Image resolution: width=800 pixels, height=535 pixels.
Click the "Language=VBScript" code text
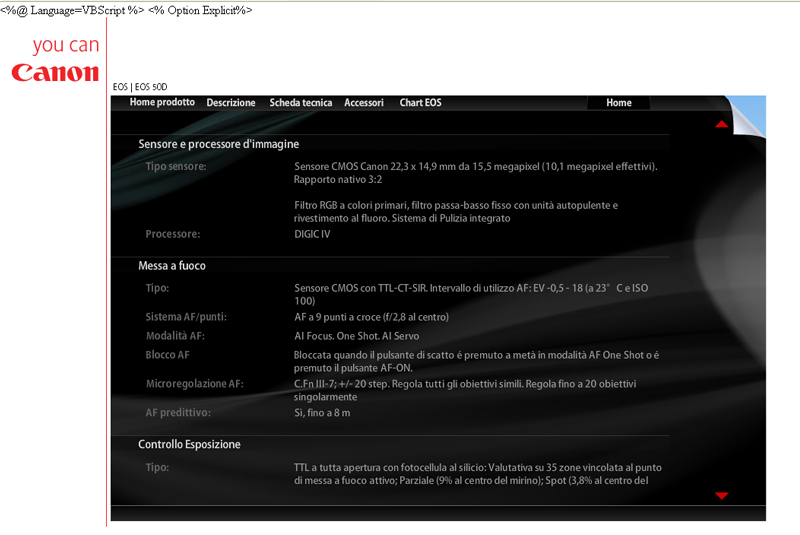[x=78, y=11]
